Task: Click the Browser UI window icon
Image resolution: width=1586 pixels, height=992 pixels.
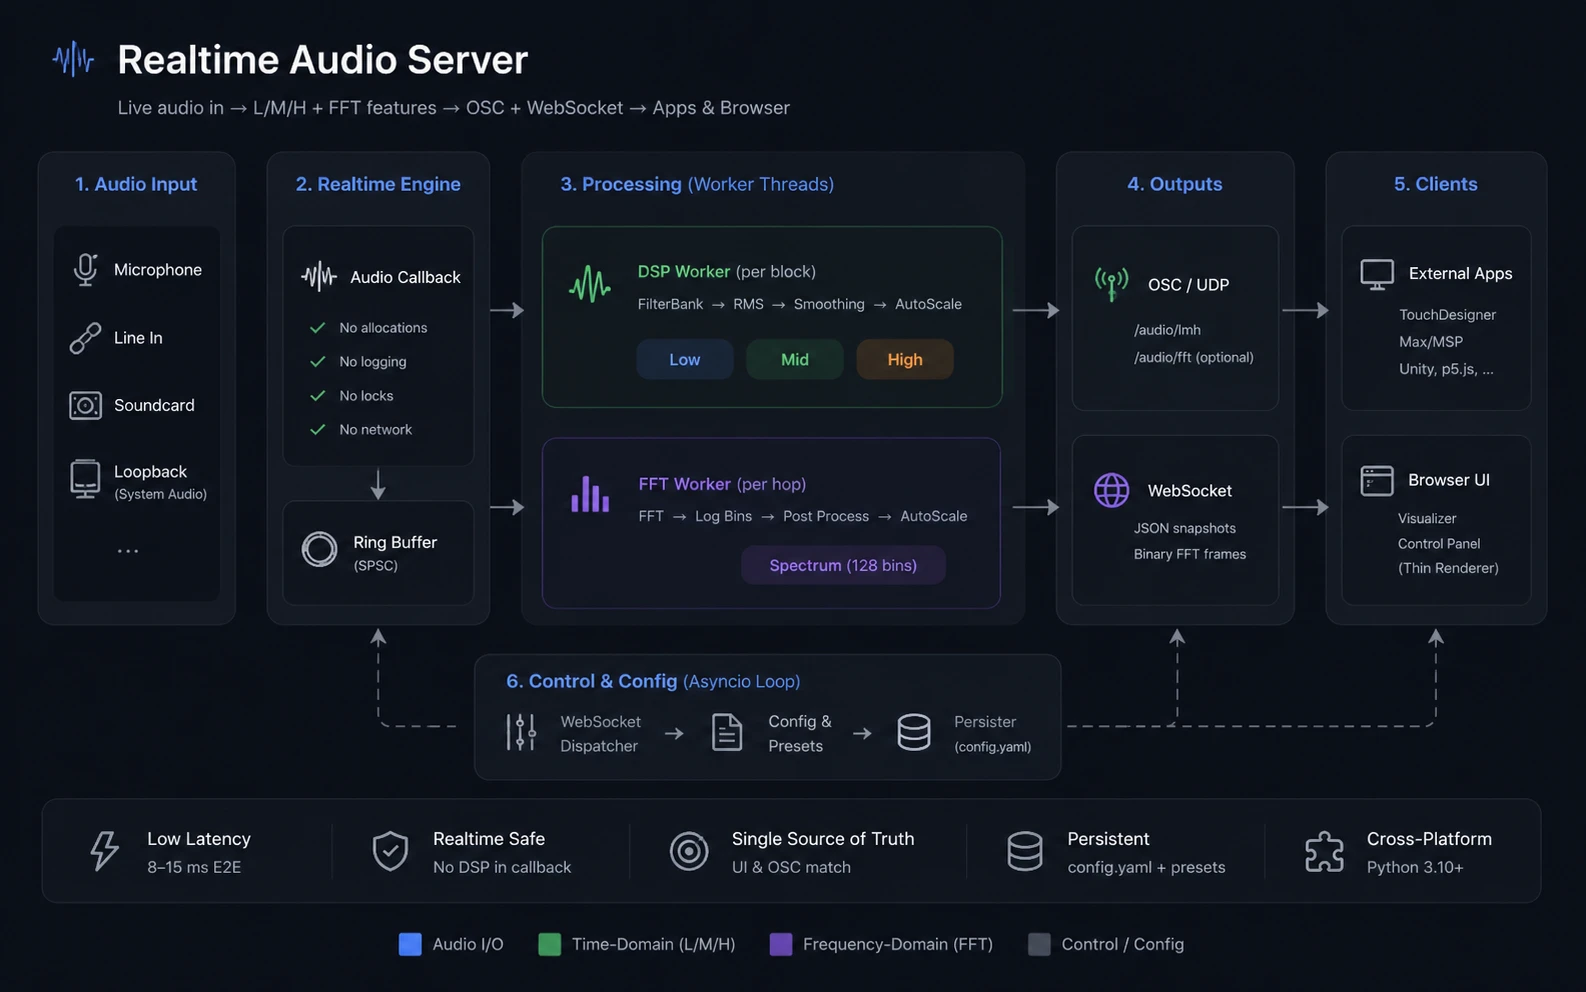Action: pos(1377,481)
